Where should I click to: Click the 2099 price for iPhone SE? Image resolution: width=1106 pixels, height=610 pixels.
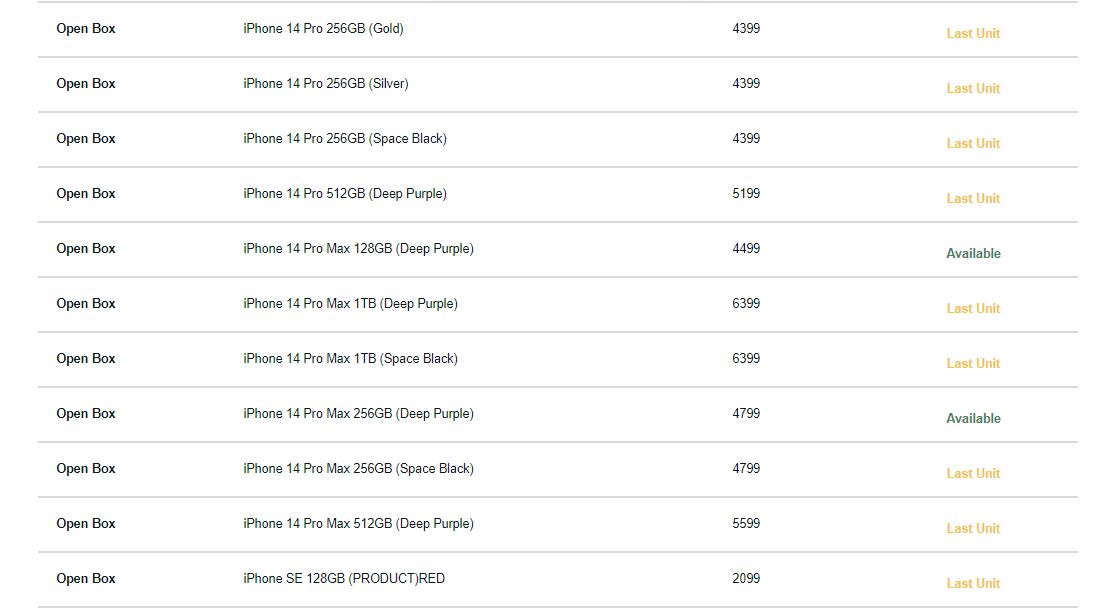746,578
